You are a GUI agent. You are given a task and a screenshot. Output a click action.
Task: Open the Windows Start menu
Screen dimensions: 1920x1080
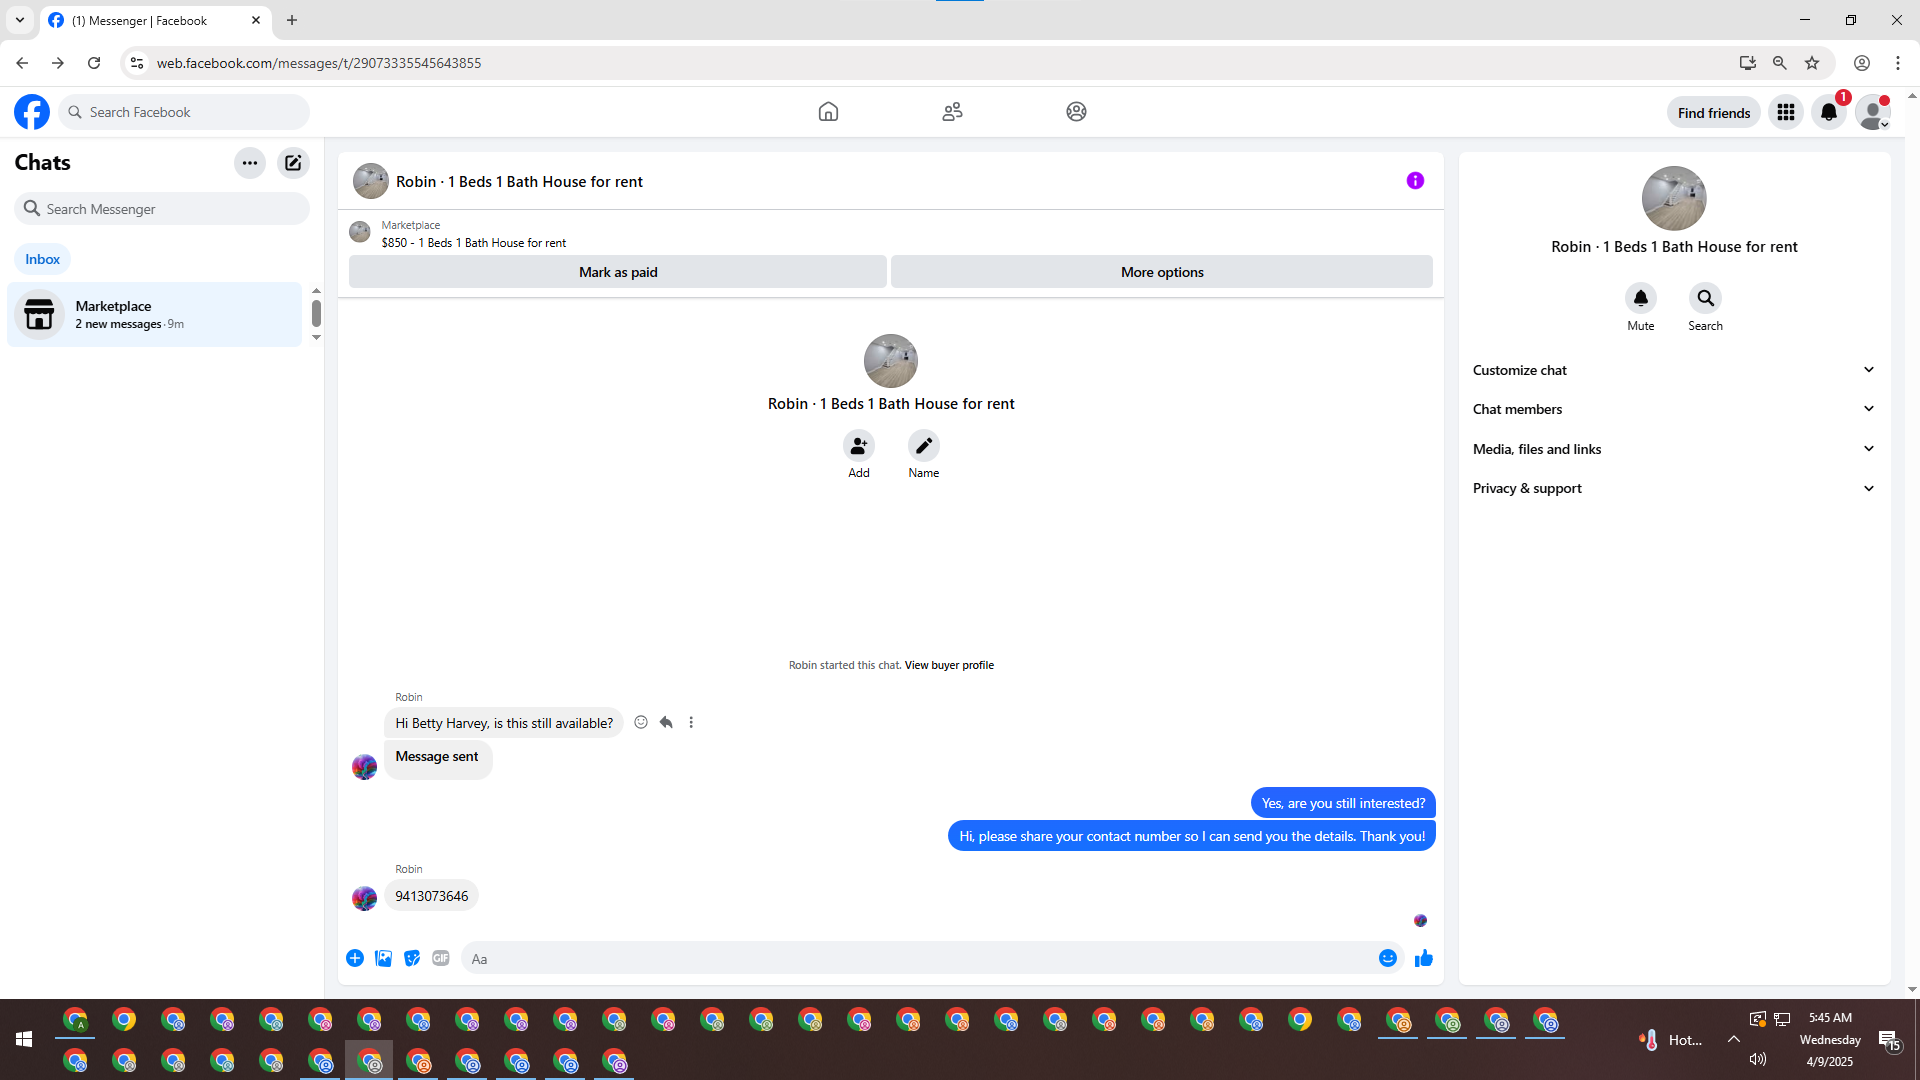[x=24, y=1040]
